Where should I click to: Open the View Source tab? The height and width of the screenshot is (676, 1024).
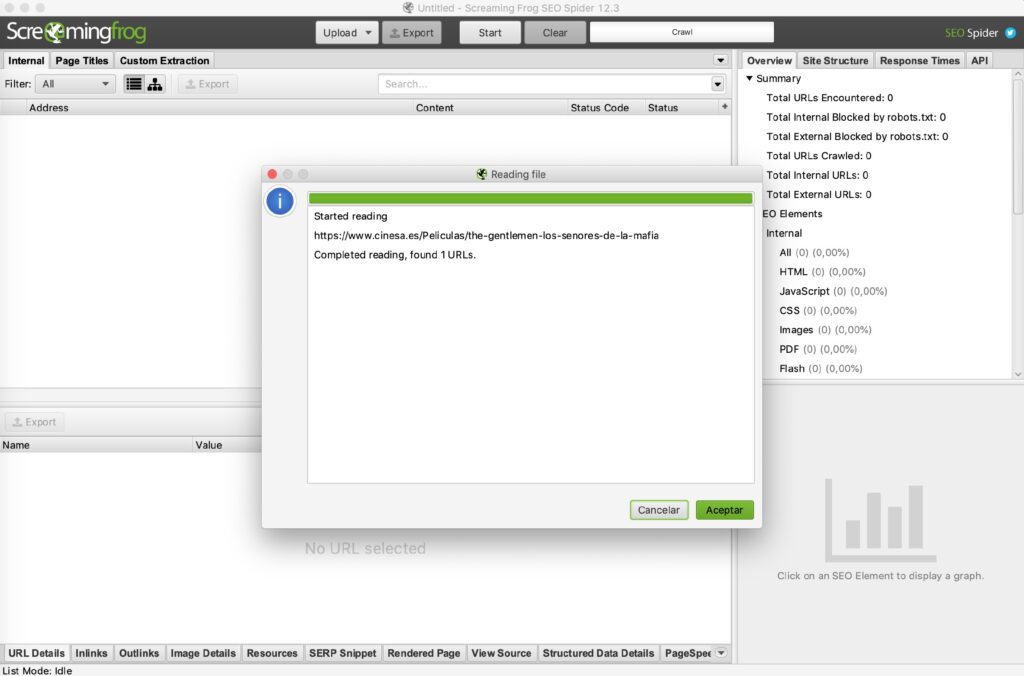pos(502,652)
